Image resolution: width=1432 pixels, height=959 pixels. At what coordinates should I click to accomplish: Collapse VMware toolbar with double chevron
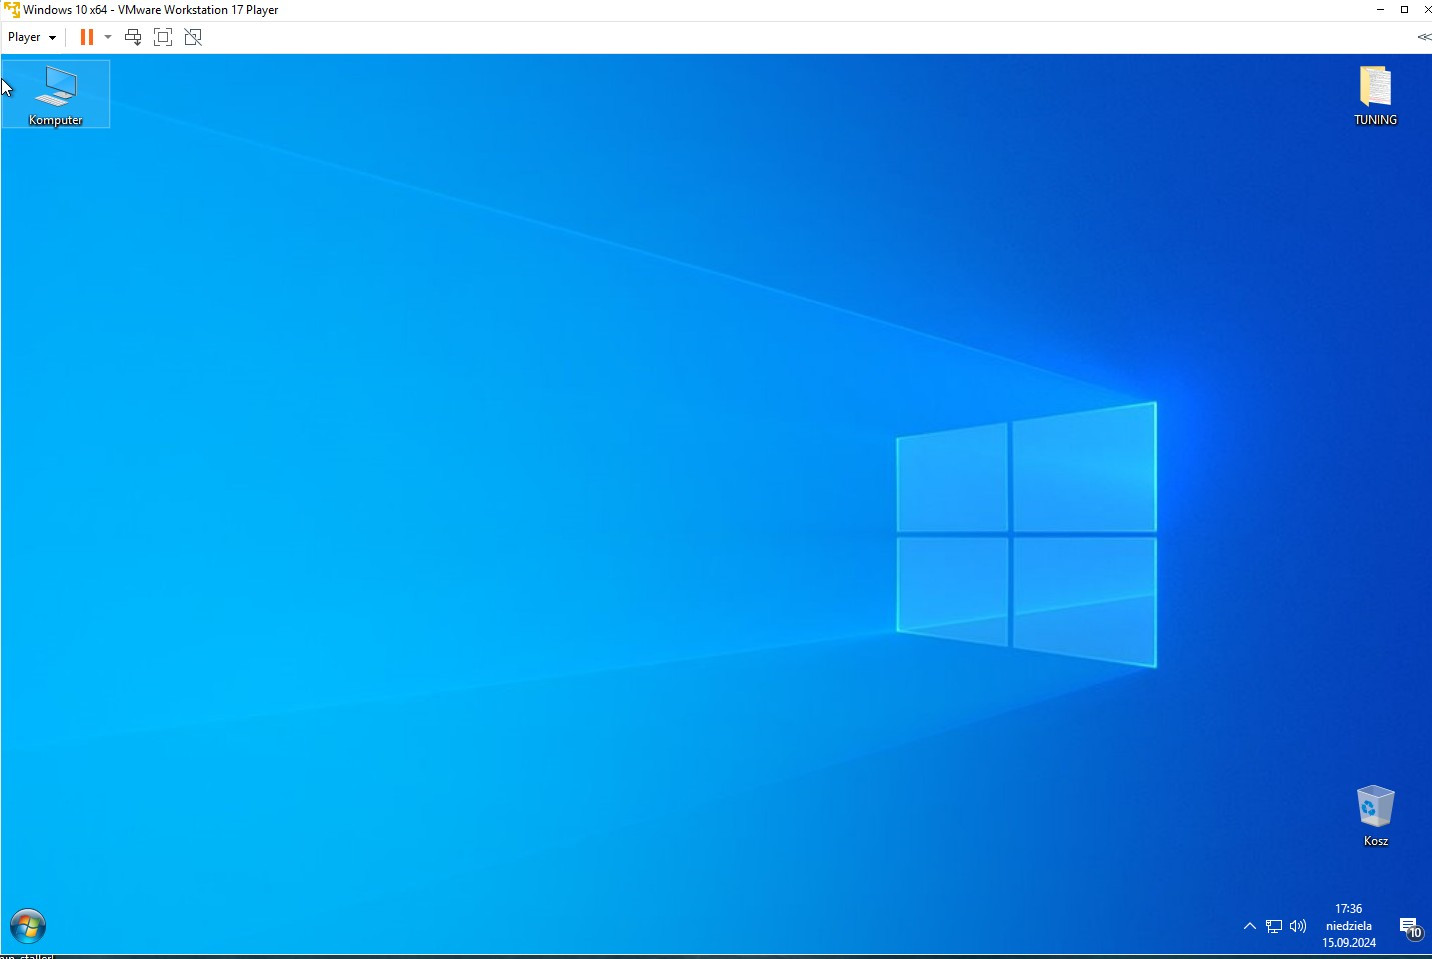coord(1424,37)
